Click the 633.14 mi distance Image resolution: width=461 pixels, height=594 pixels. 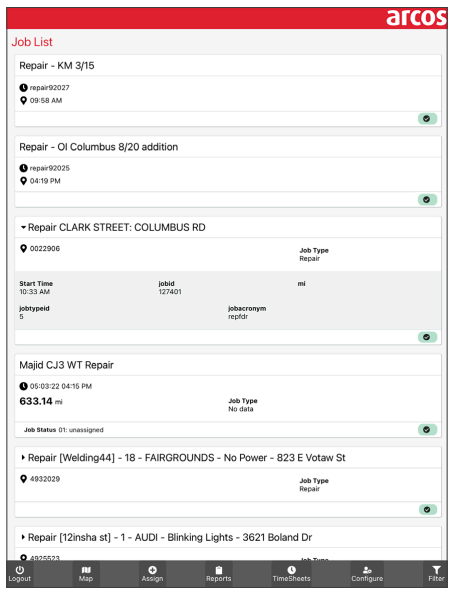41,401
